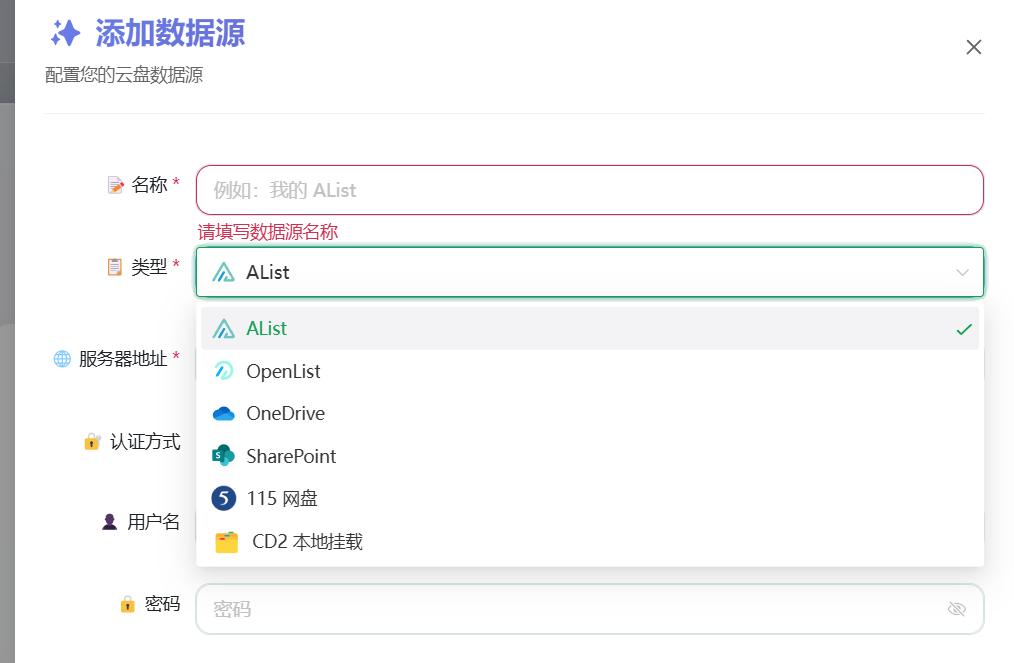Click the sparkle icon beside 添加数据源 title
The image size is (1014, 663).
point(64,33)
